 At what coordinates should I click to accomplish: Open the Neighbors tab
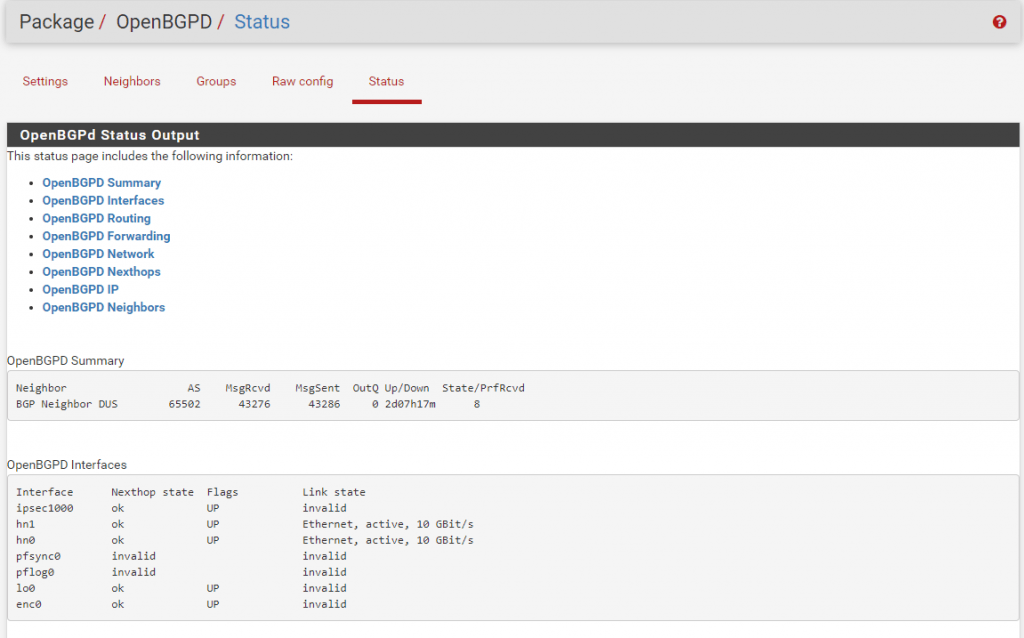point(132,82)
